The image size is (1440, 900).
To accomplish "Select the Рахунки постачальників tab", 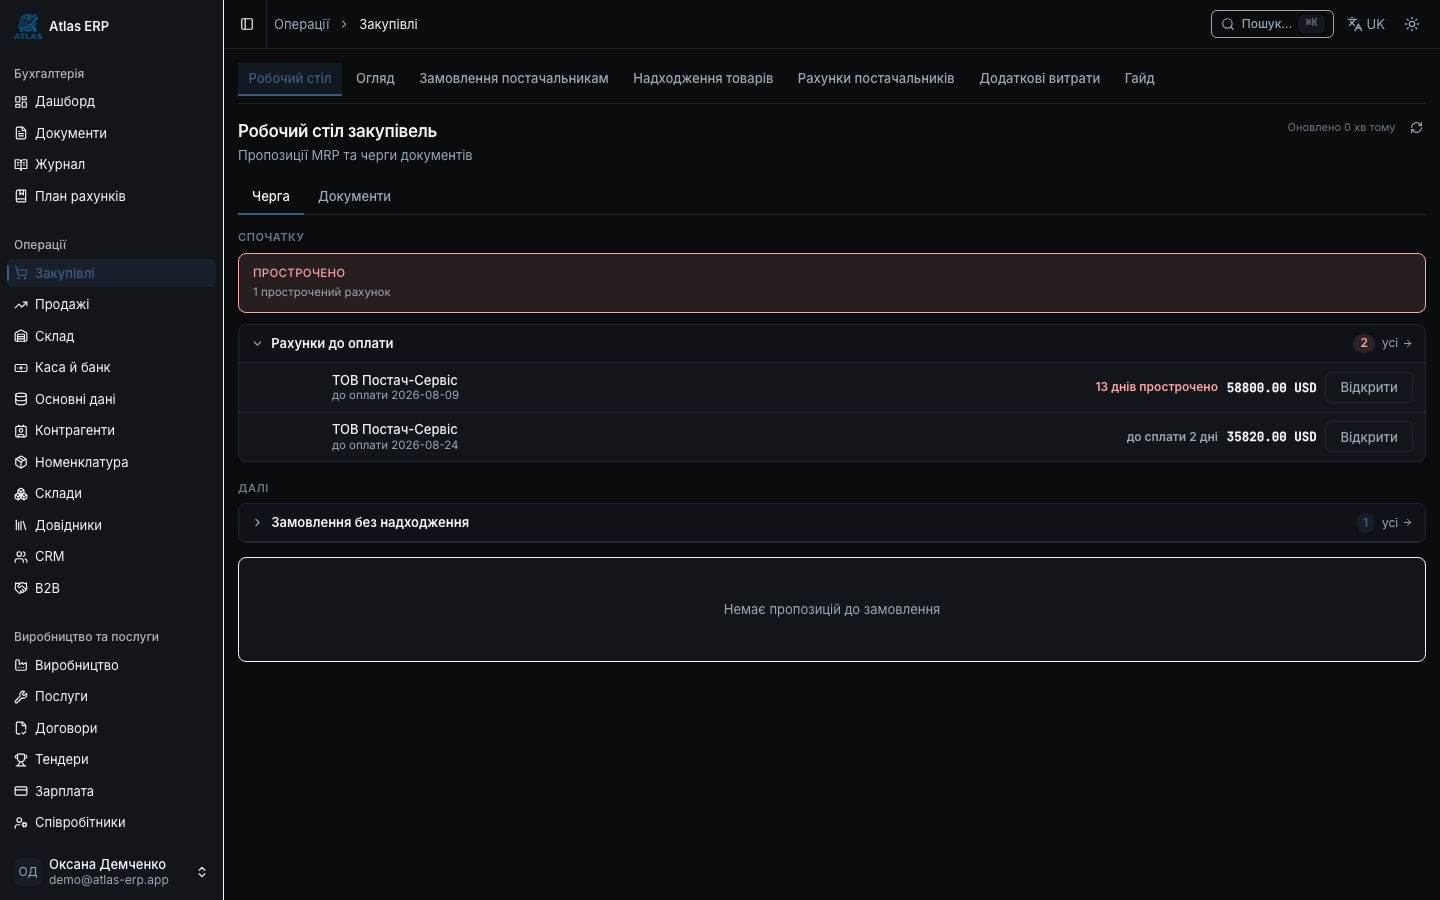I will pyautogui.click(x=876, y=78).
